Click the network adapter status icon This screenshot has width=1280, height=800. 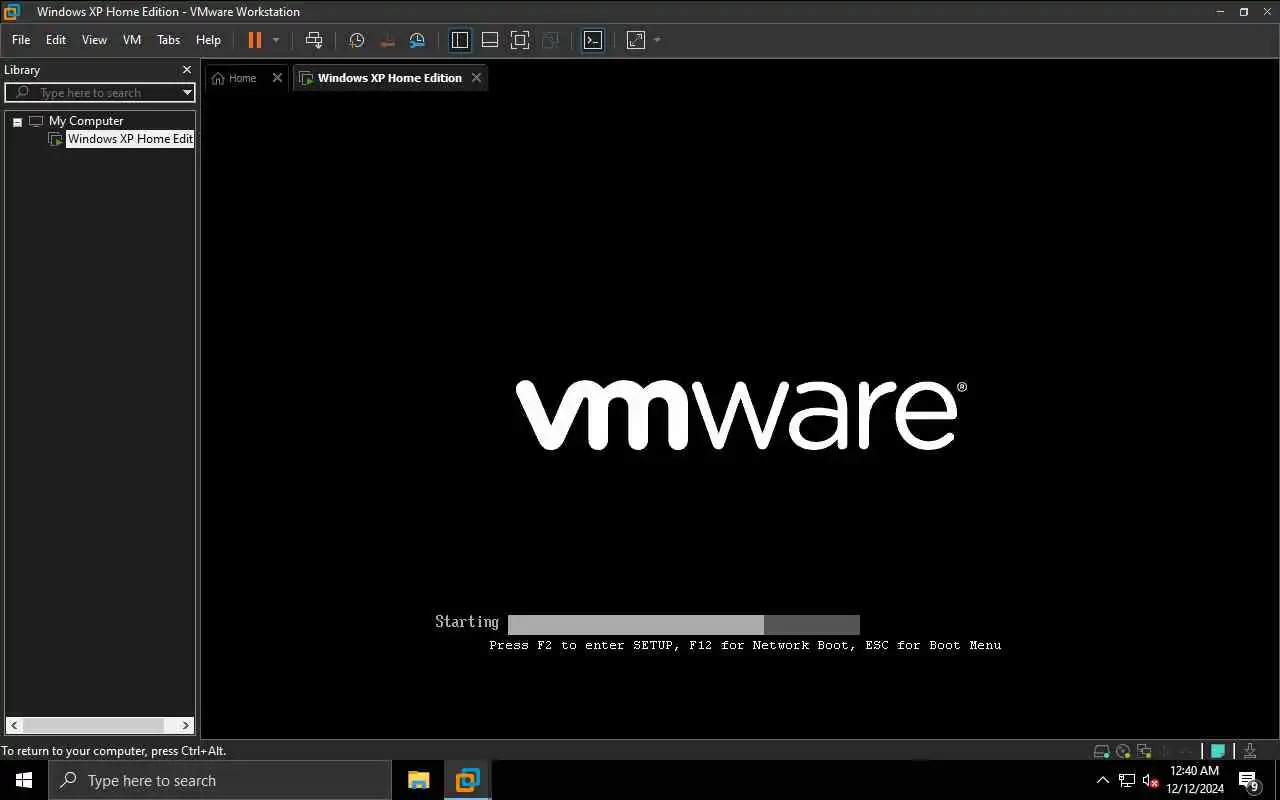point(1144,751)
